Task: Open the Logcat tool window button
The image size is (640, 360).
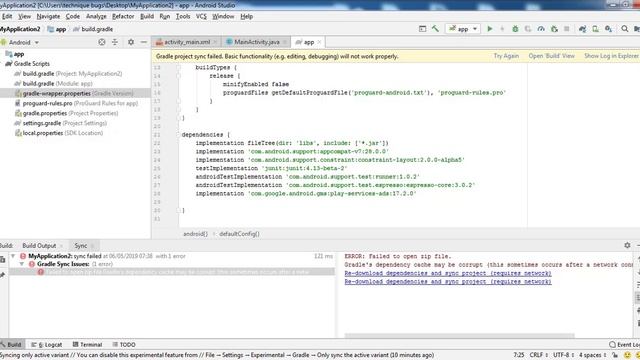Action: click(47, 344)
